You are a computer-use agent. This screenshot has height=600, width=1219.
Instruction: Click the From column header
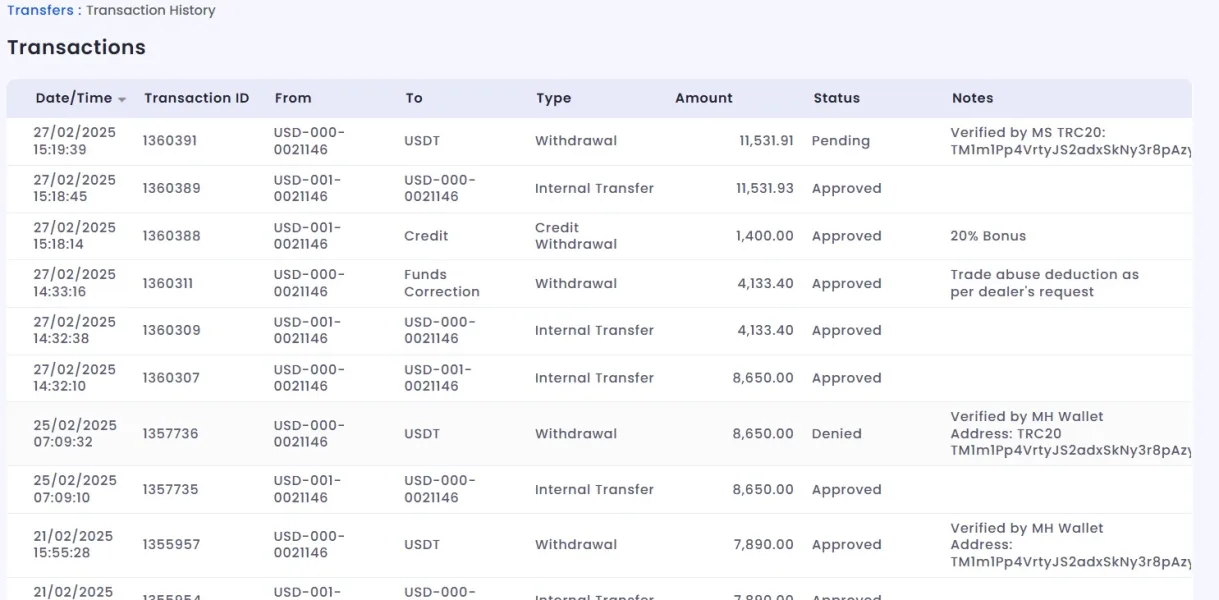tap(293, 98)
